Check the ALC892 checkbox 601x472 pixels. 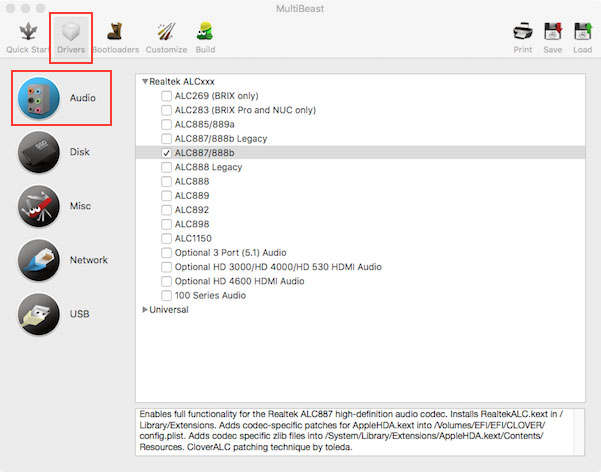[166, 210]
